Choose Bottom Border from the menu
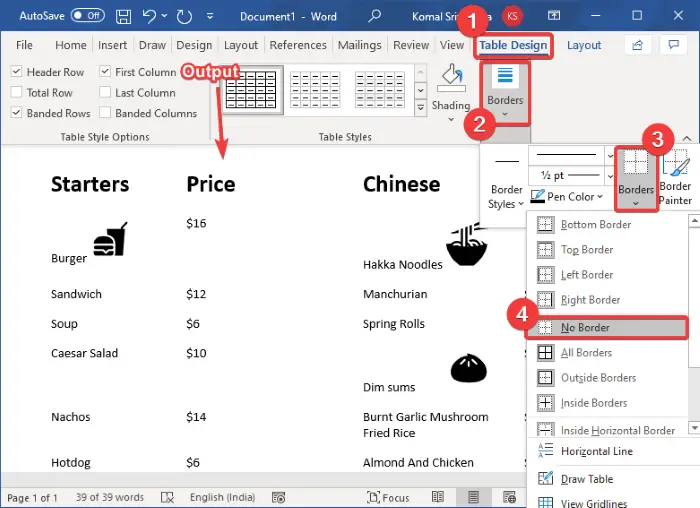 [x=607, y=224]
